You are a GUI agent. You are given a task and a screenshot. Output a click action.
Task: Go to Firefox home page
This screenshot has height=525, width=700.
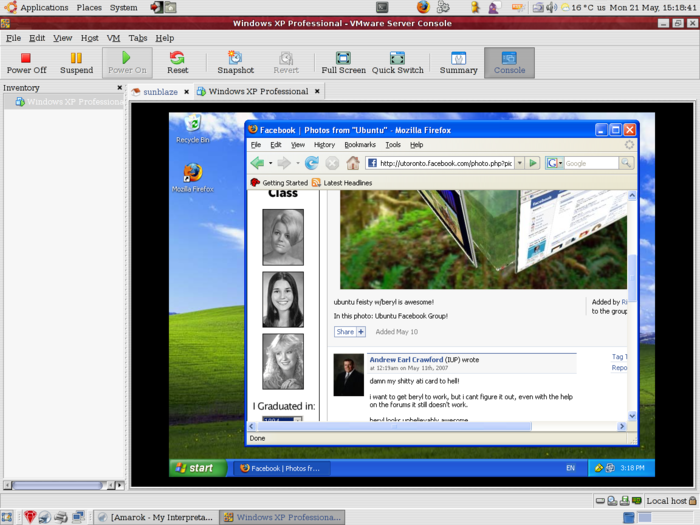(353, 163)
